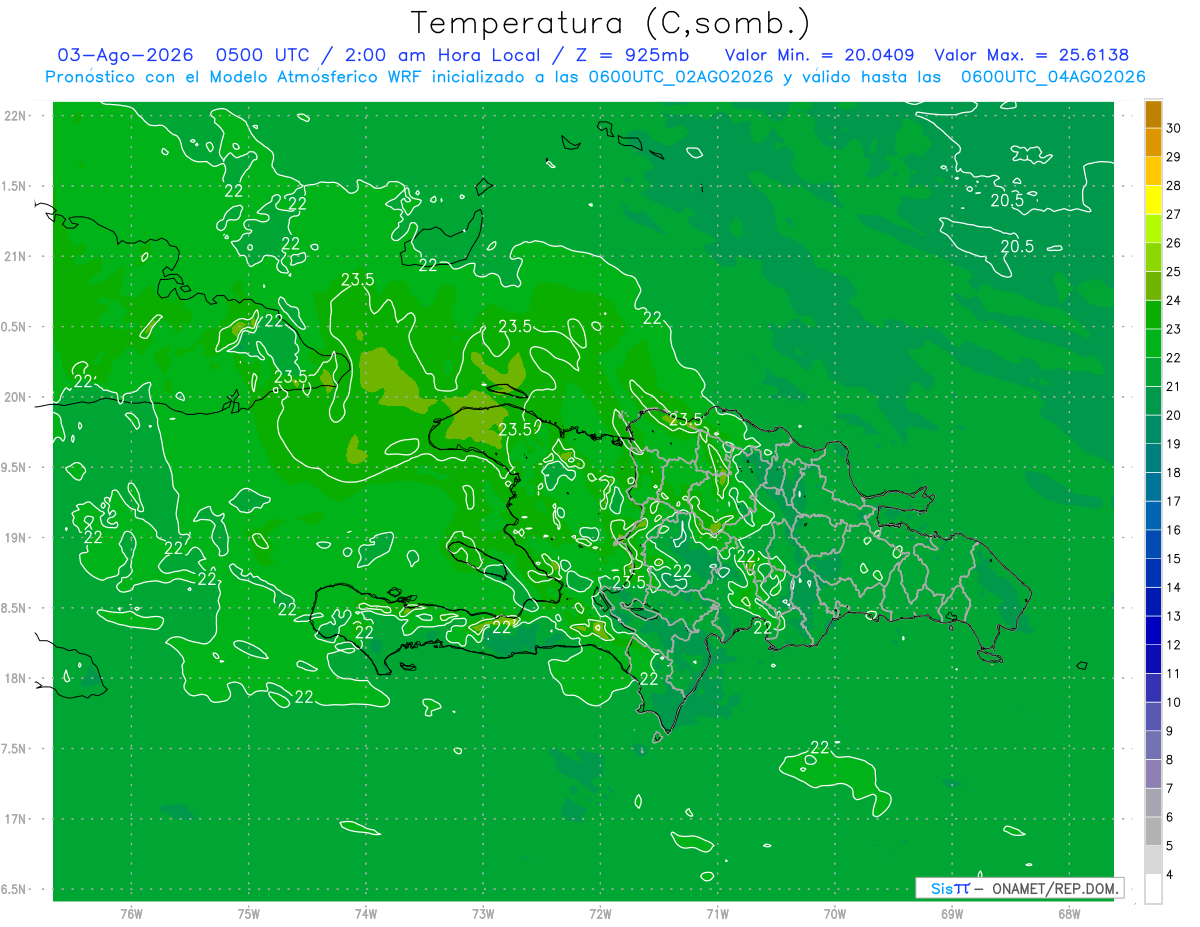
Task: Click the 74W longitude axis label
Action: click(366, 914)
